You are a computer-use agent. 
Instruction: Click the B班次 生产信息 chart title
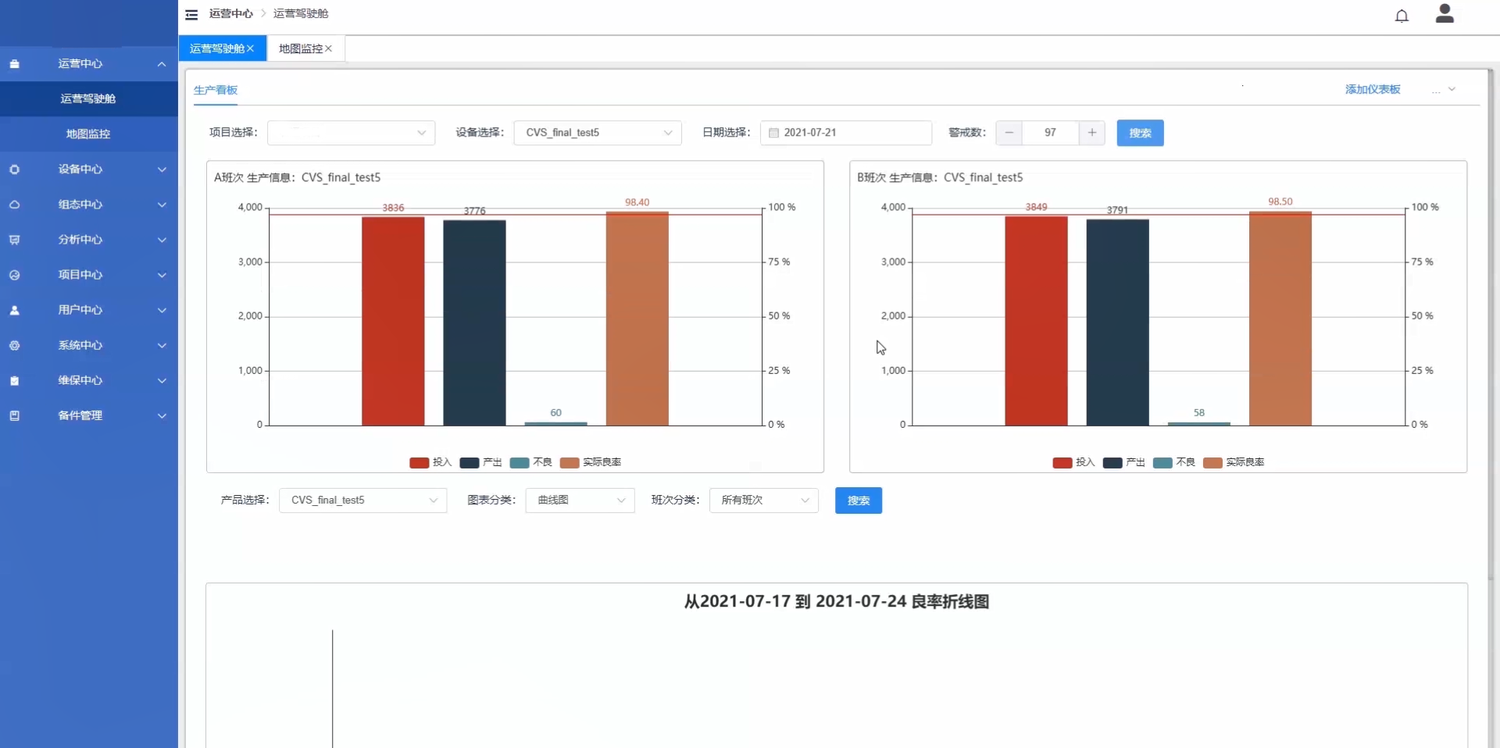(x=940, y=178)
